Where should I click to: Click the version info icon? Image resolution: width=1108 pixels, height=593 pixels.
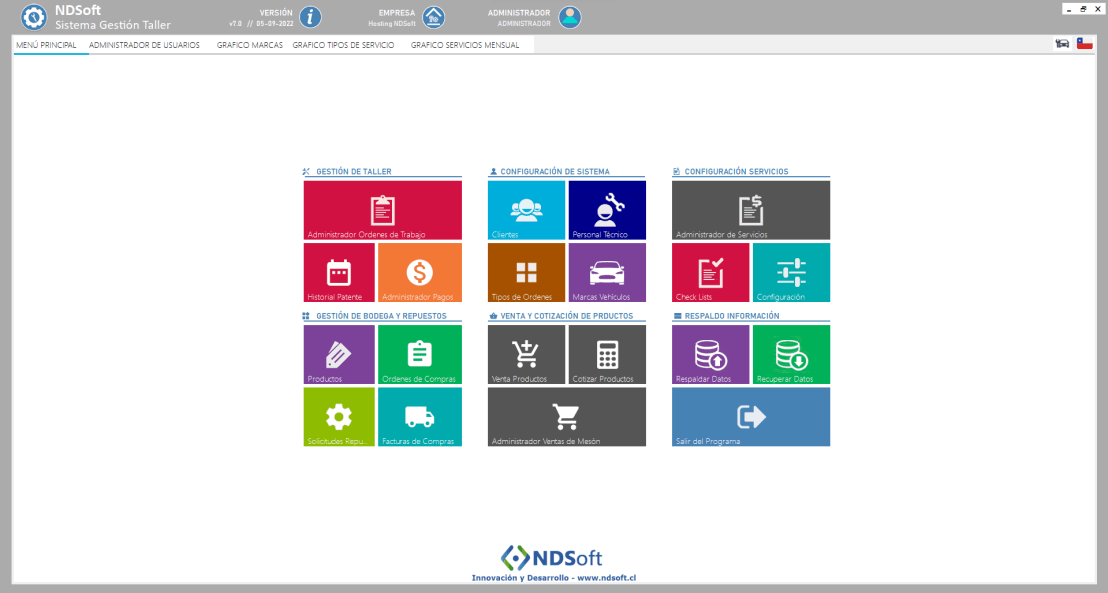pos(311,17)
